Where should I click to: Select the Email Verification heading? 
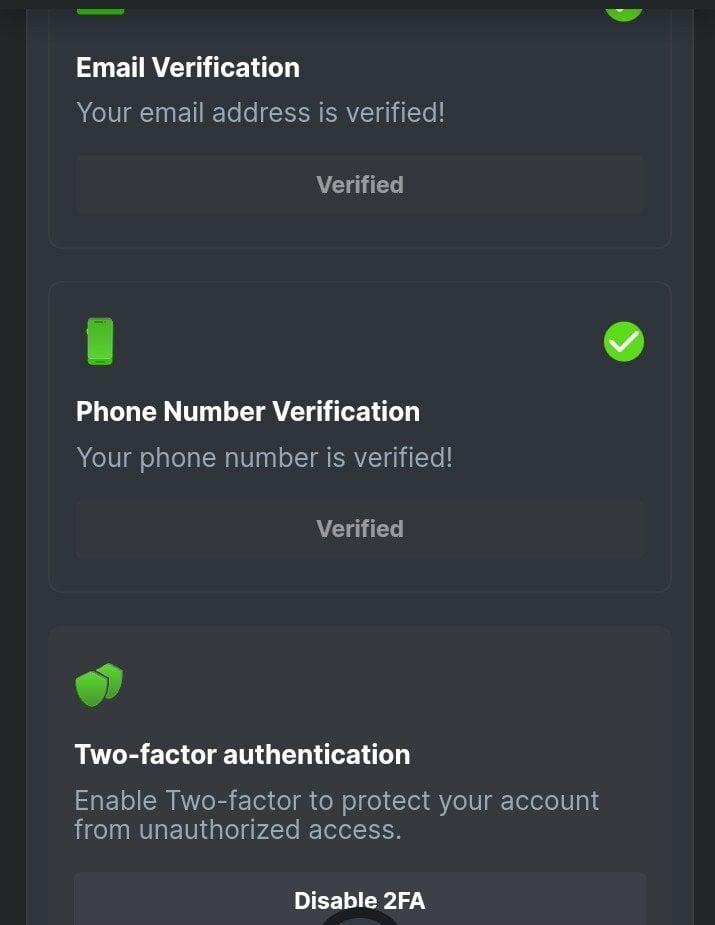point(188,68)
